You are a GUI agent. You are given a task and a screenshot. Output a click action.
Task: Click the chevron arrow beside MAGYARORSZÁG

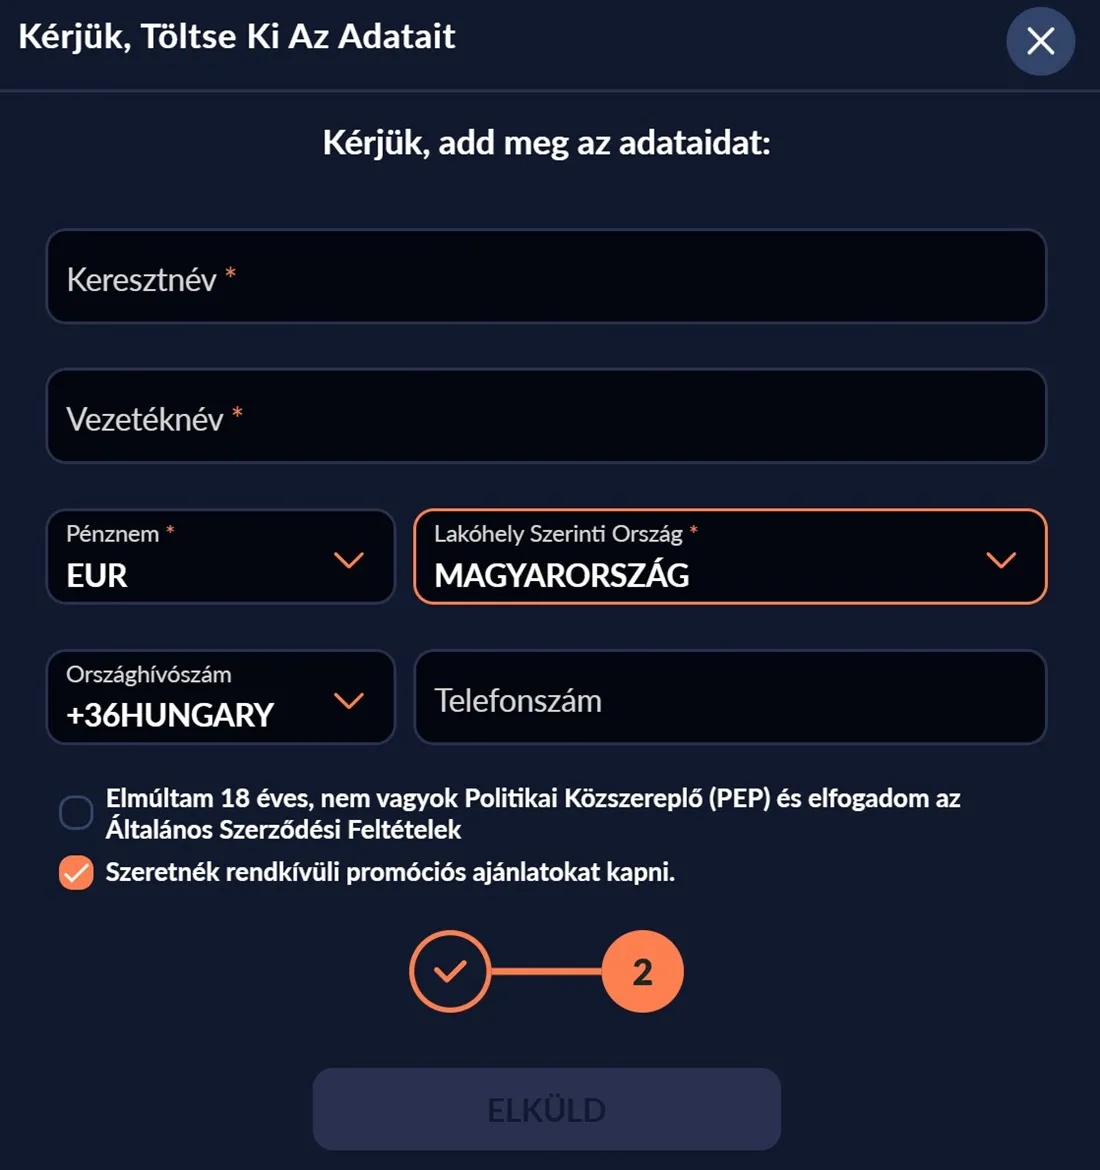click(x=1000, y=560)
